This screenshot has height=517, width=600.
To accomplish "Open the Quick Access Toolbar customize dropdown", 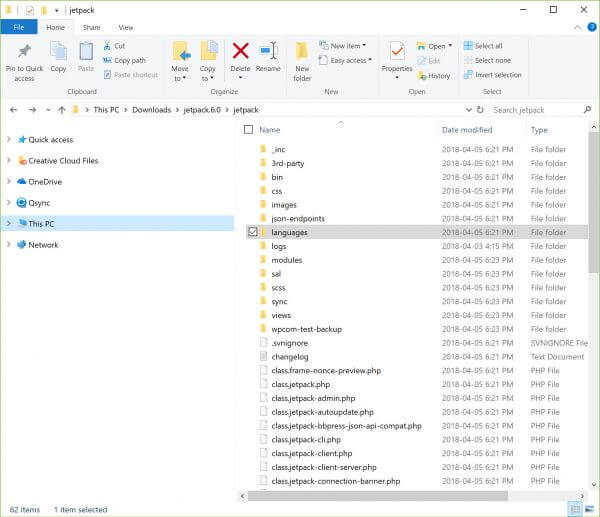I will coord(57,10).
